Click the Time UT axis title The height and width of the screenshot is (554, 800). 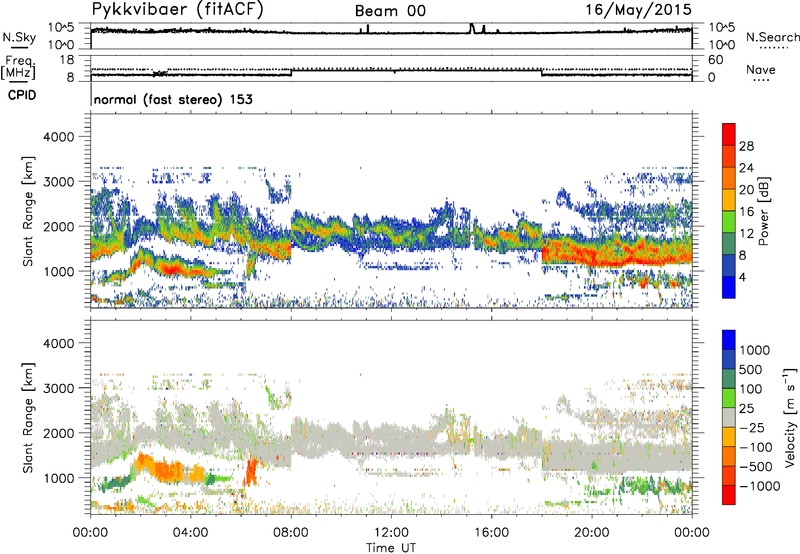tap(391, 547)
